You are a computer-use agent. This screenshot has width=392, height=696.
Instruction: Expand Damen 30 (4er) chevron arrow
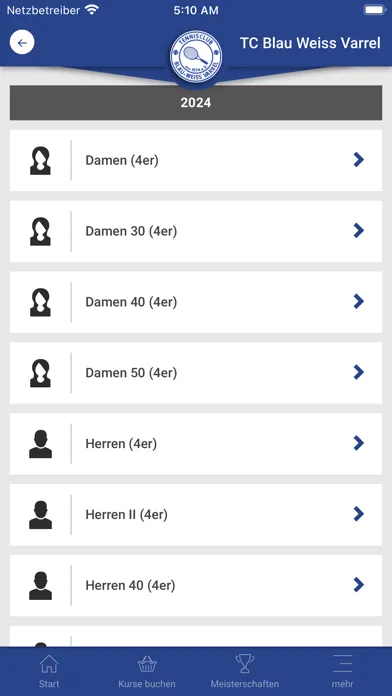359,231
